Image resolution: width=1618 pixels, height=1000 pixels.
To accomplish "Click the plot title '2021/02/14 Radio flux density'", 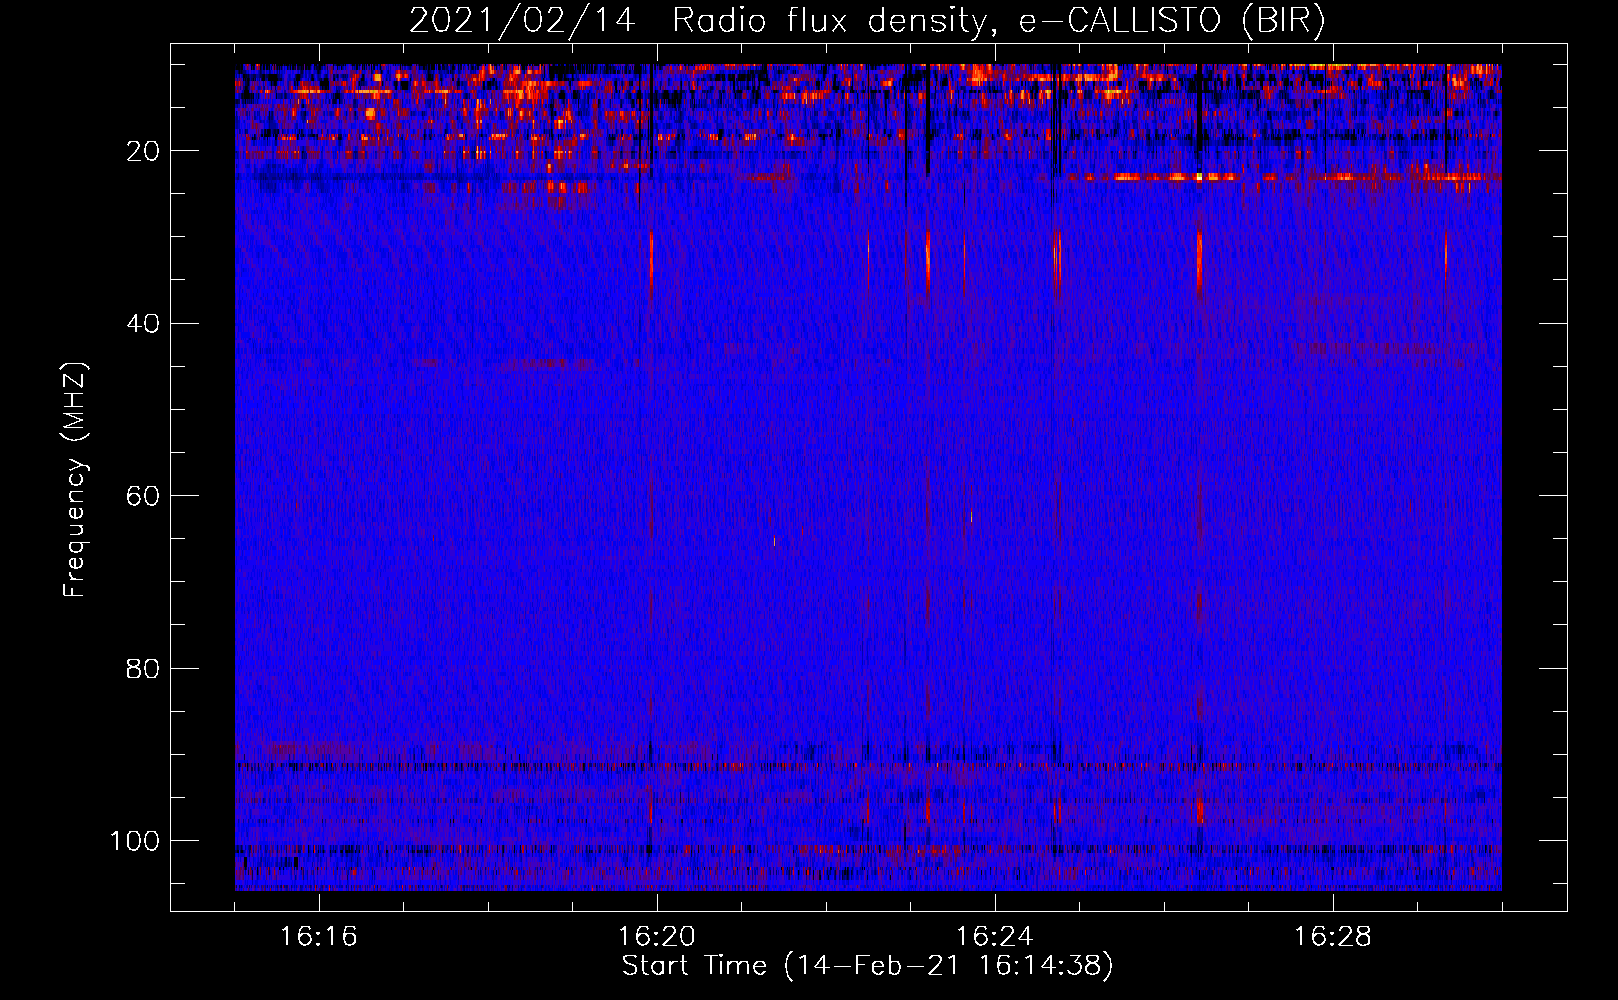I will point(867,20).
